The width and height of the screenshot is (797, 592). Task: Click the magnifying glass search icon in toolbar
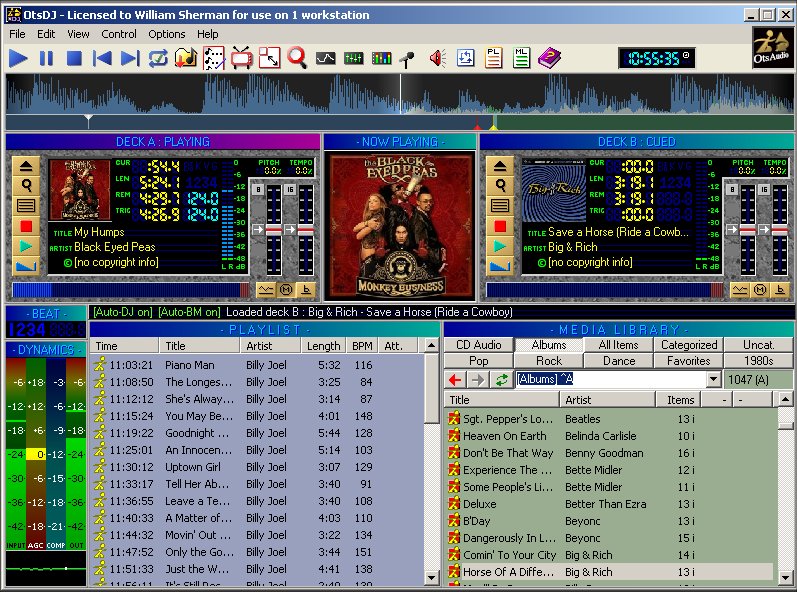point(297,58)
